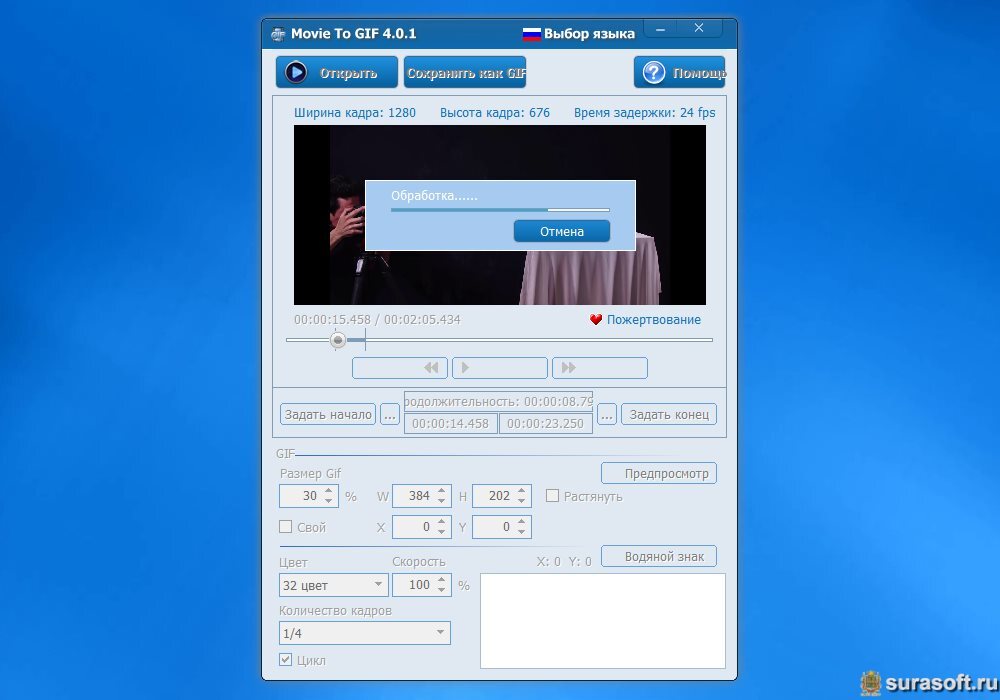1000x700 pixels.
Task: Click the blue play icon on Открыть button
Action: [x=295, y=72]
